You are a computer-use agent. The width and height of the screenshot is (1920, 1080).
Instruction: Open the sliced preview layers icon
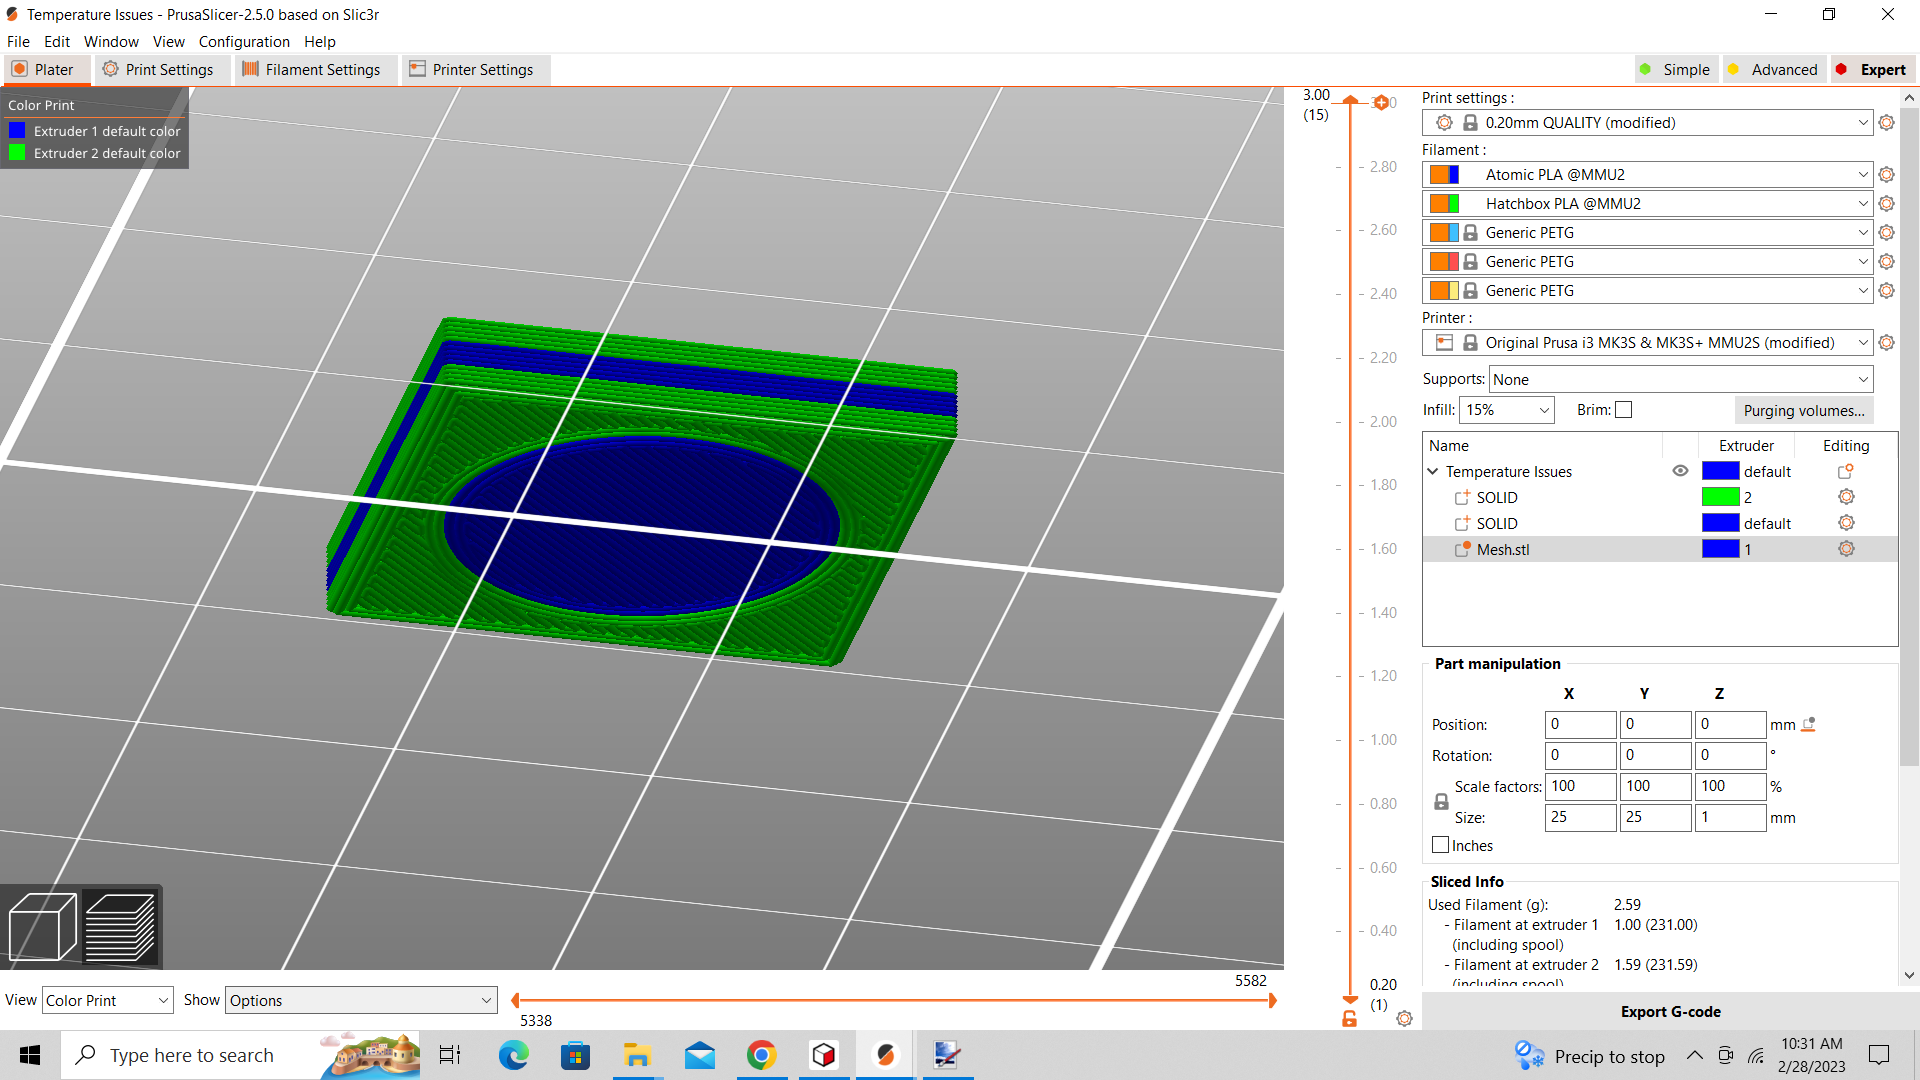coord(122,927)
